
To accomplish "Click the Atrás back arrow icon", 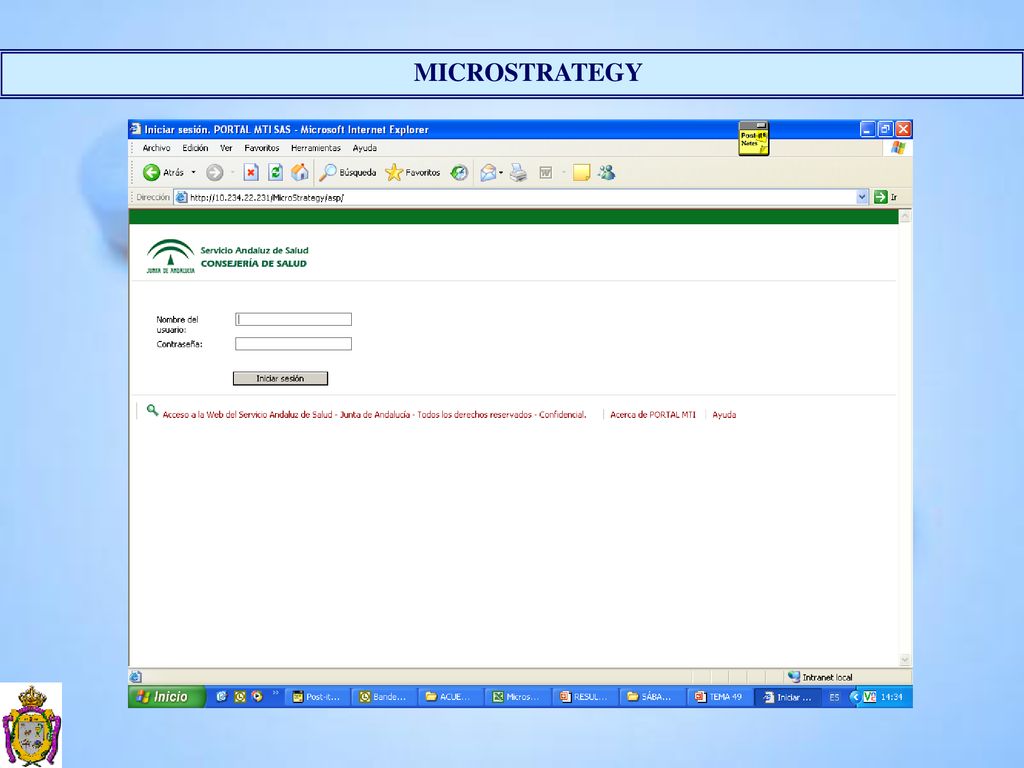I will tap(152, 172).
